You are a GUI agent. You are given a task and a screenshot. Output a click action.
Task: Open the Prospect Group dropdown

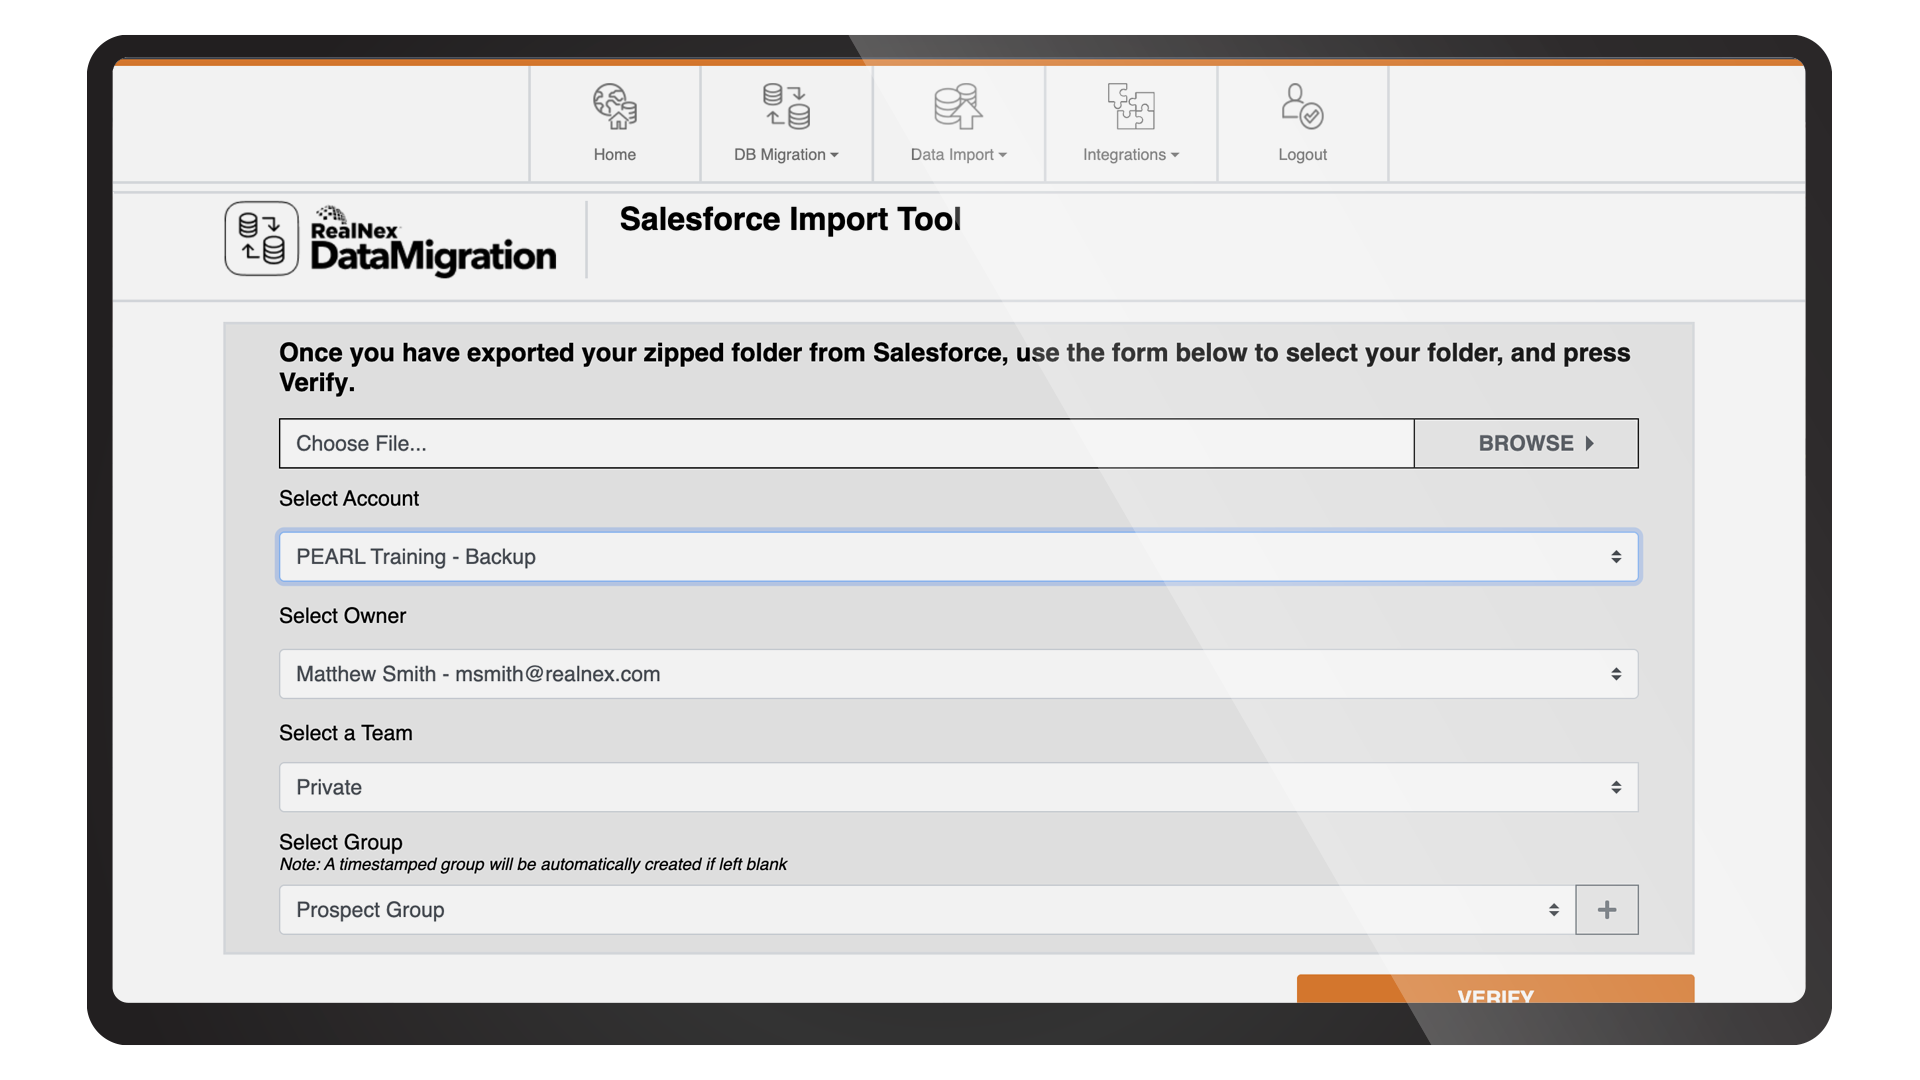(927, 910)
